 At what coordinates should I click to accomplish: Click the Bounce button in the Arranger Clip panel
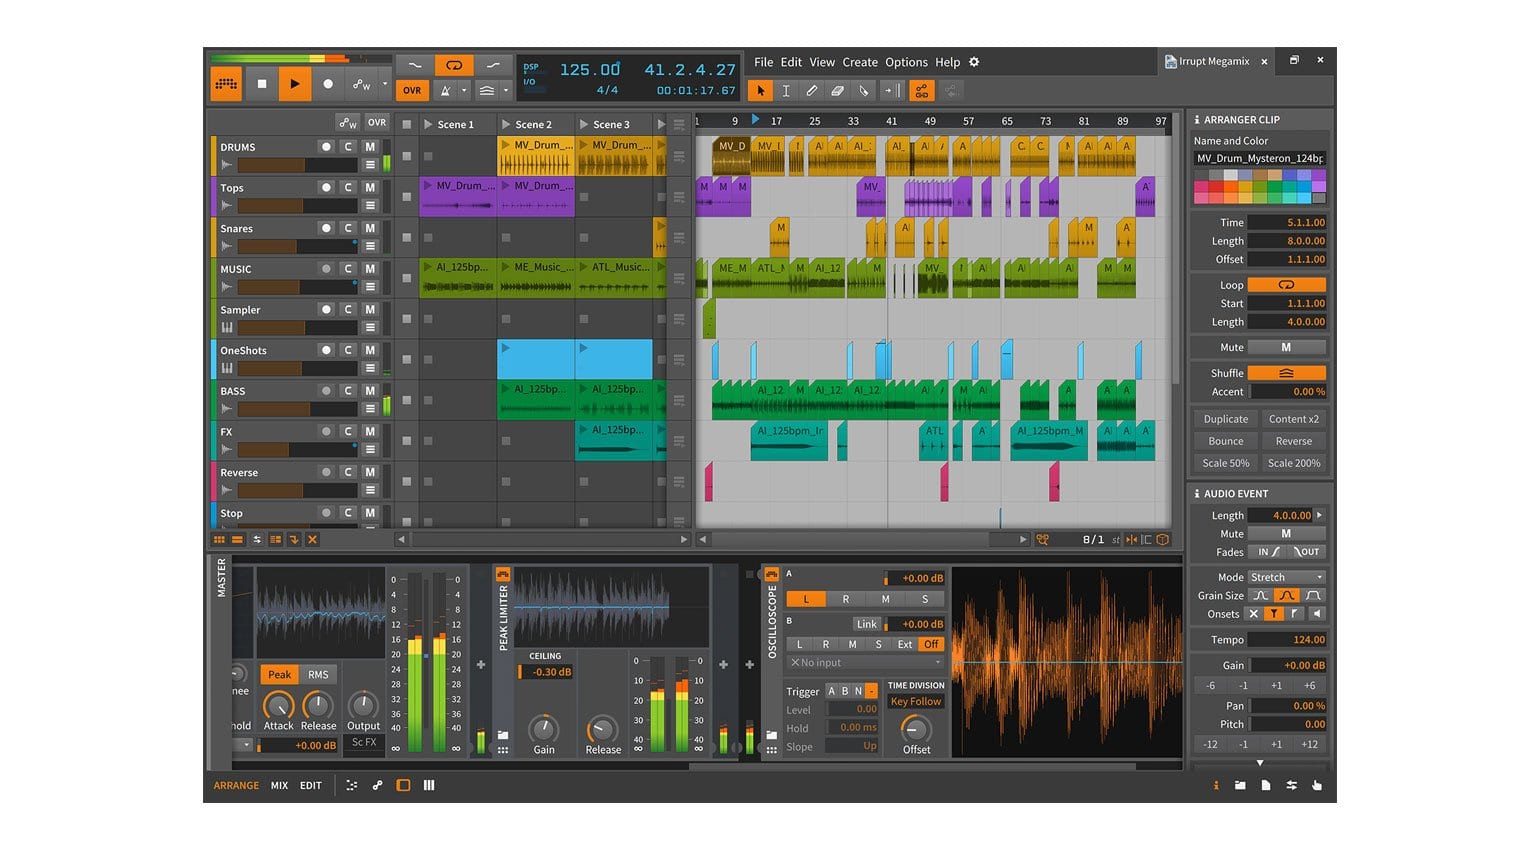[1224, 440]
